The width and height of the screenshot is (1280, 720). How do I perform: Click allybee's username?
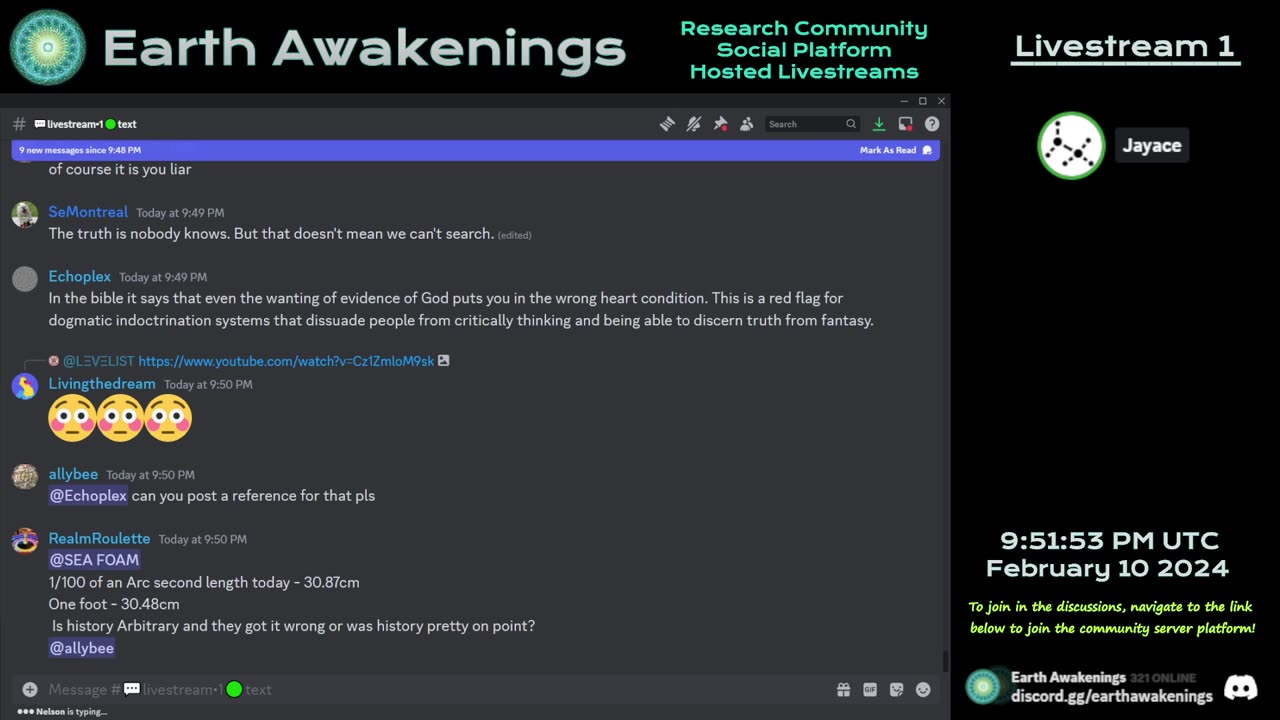73,475
